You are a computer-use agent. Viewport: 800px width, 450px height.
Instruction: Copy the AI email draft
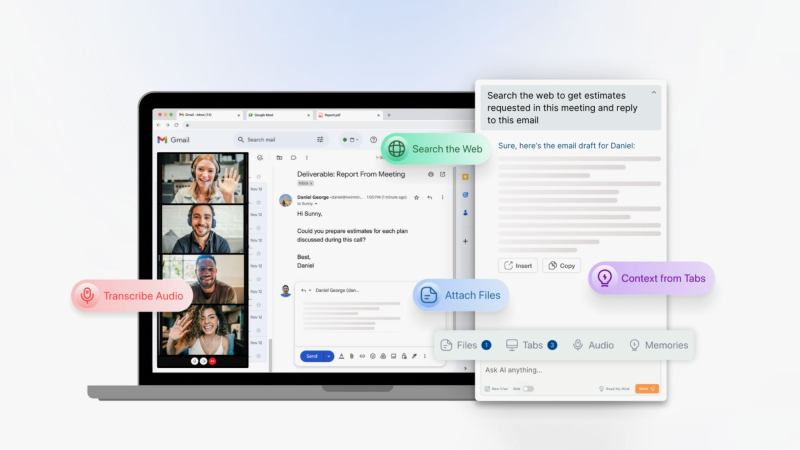coord(561,266)
